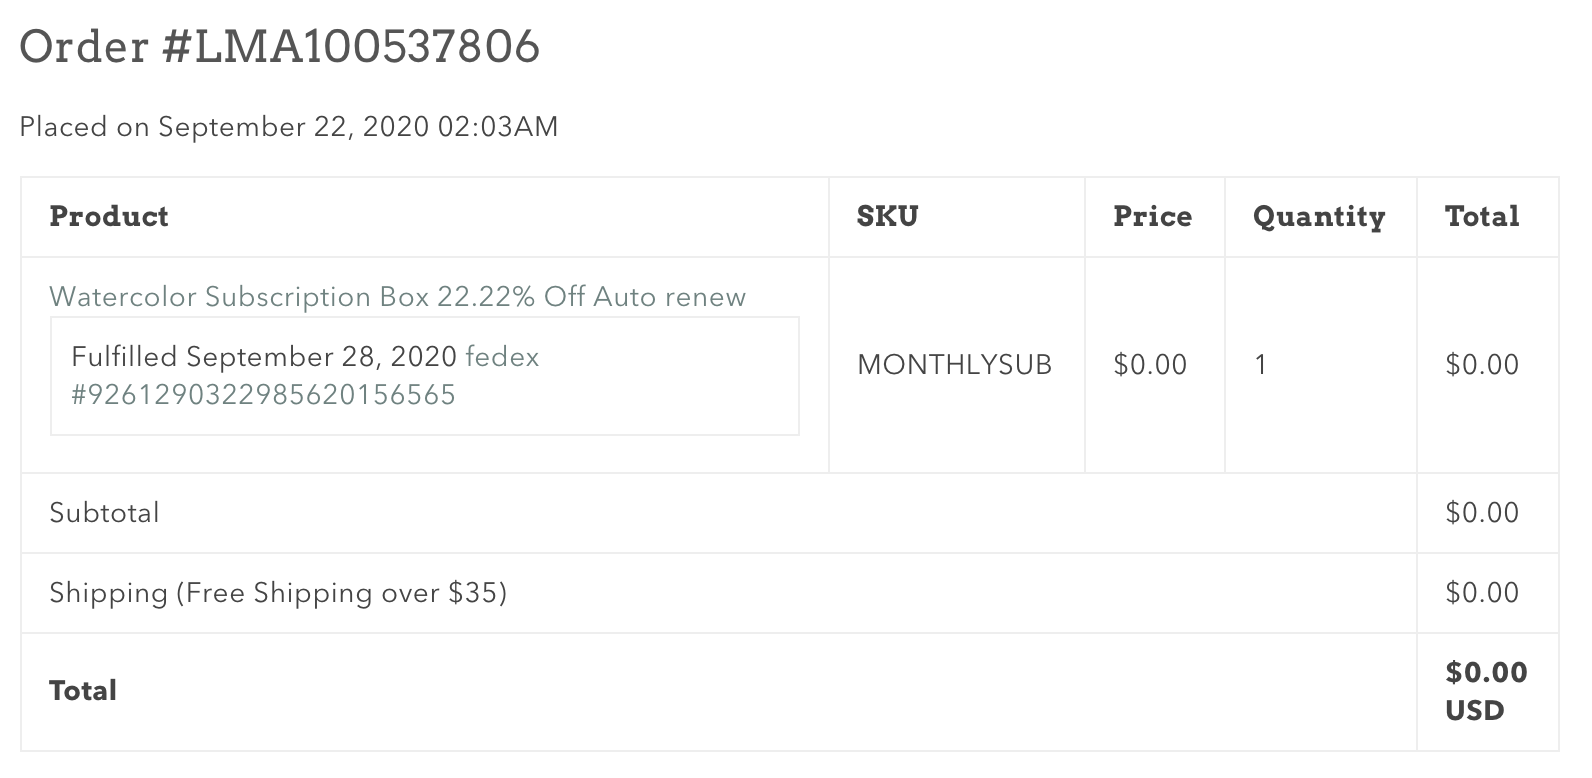
Task: Open the Watercolor Subscription Box product link
Action: [x=397, y=297]
